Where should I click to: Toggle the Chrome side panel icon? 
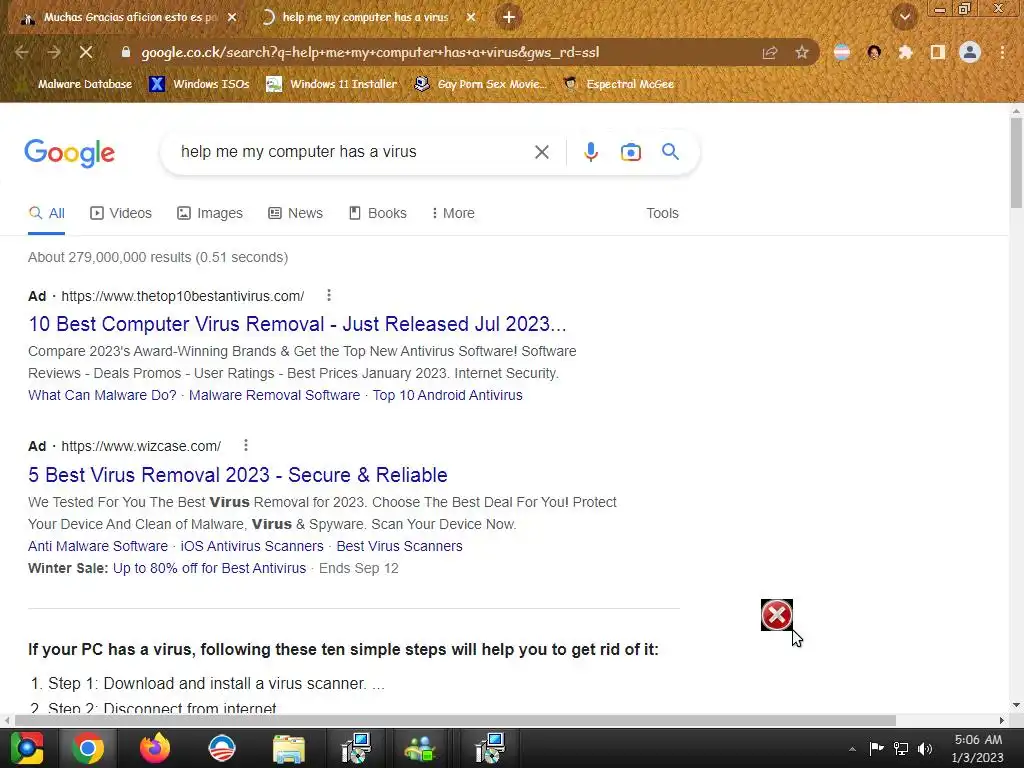point(938,52)
